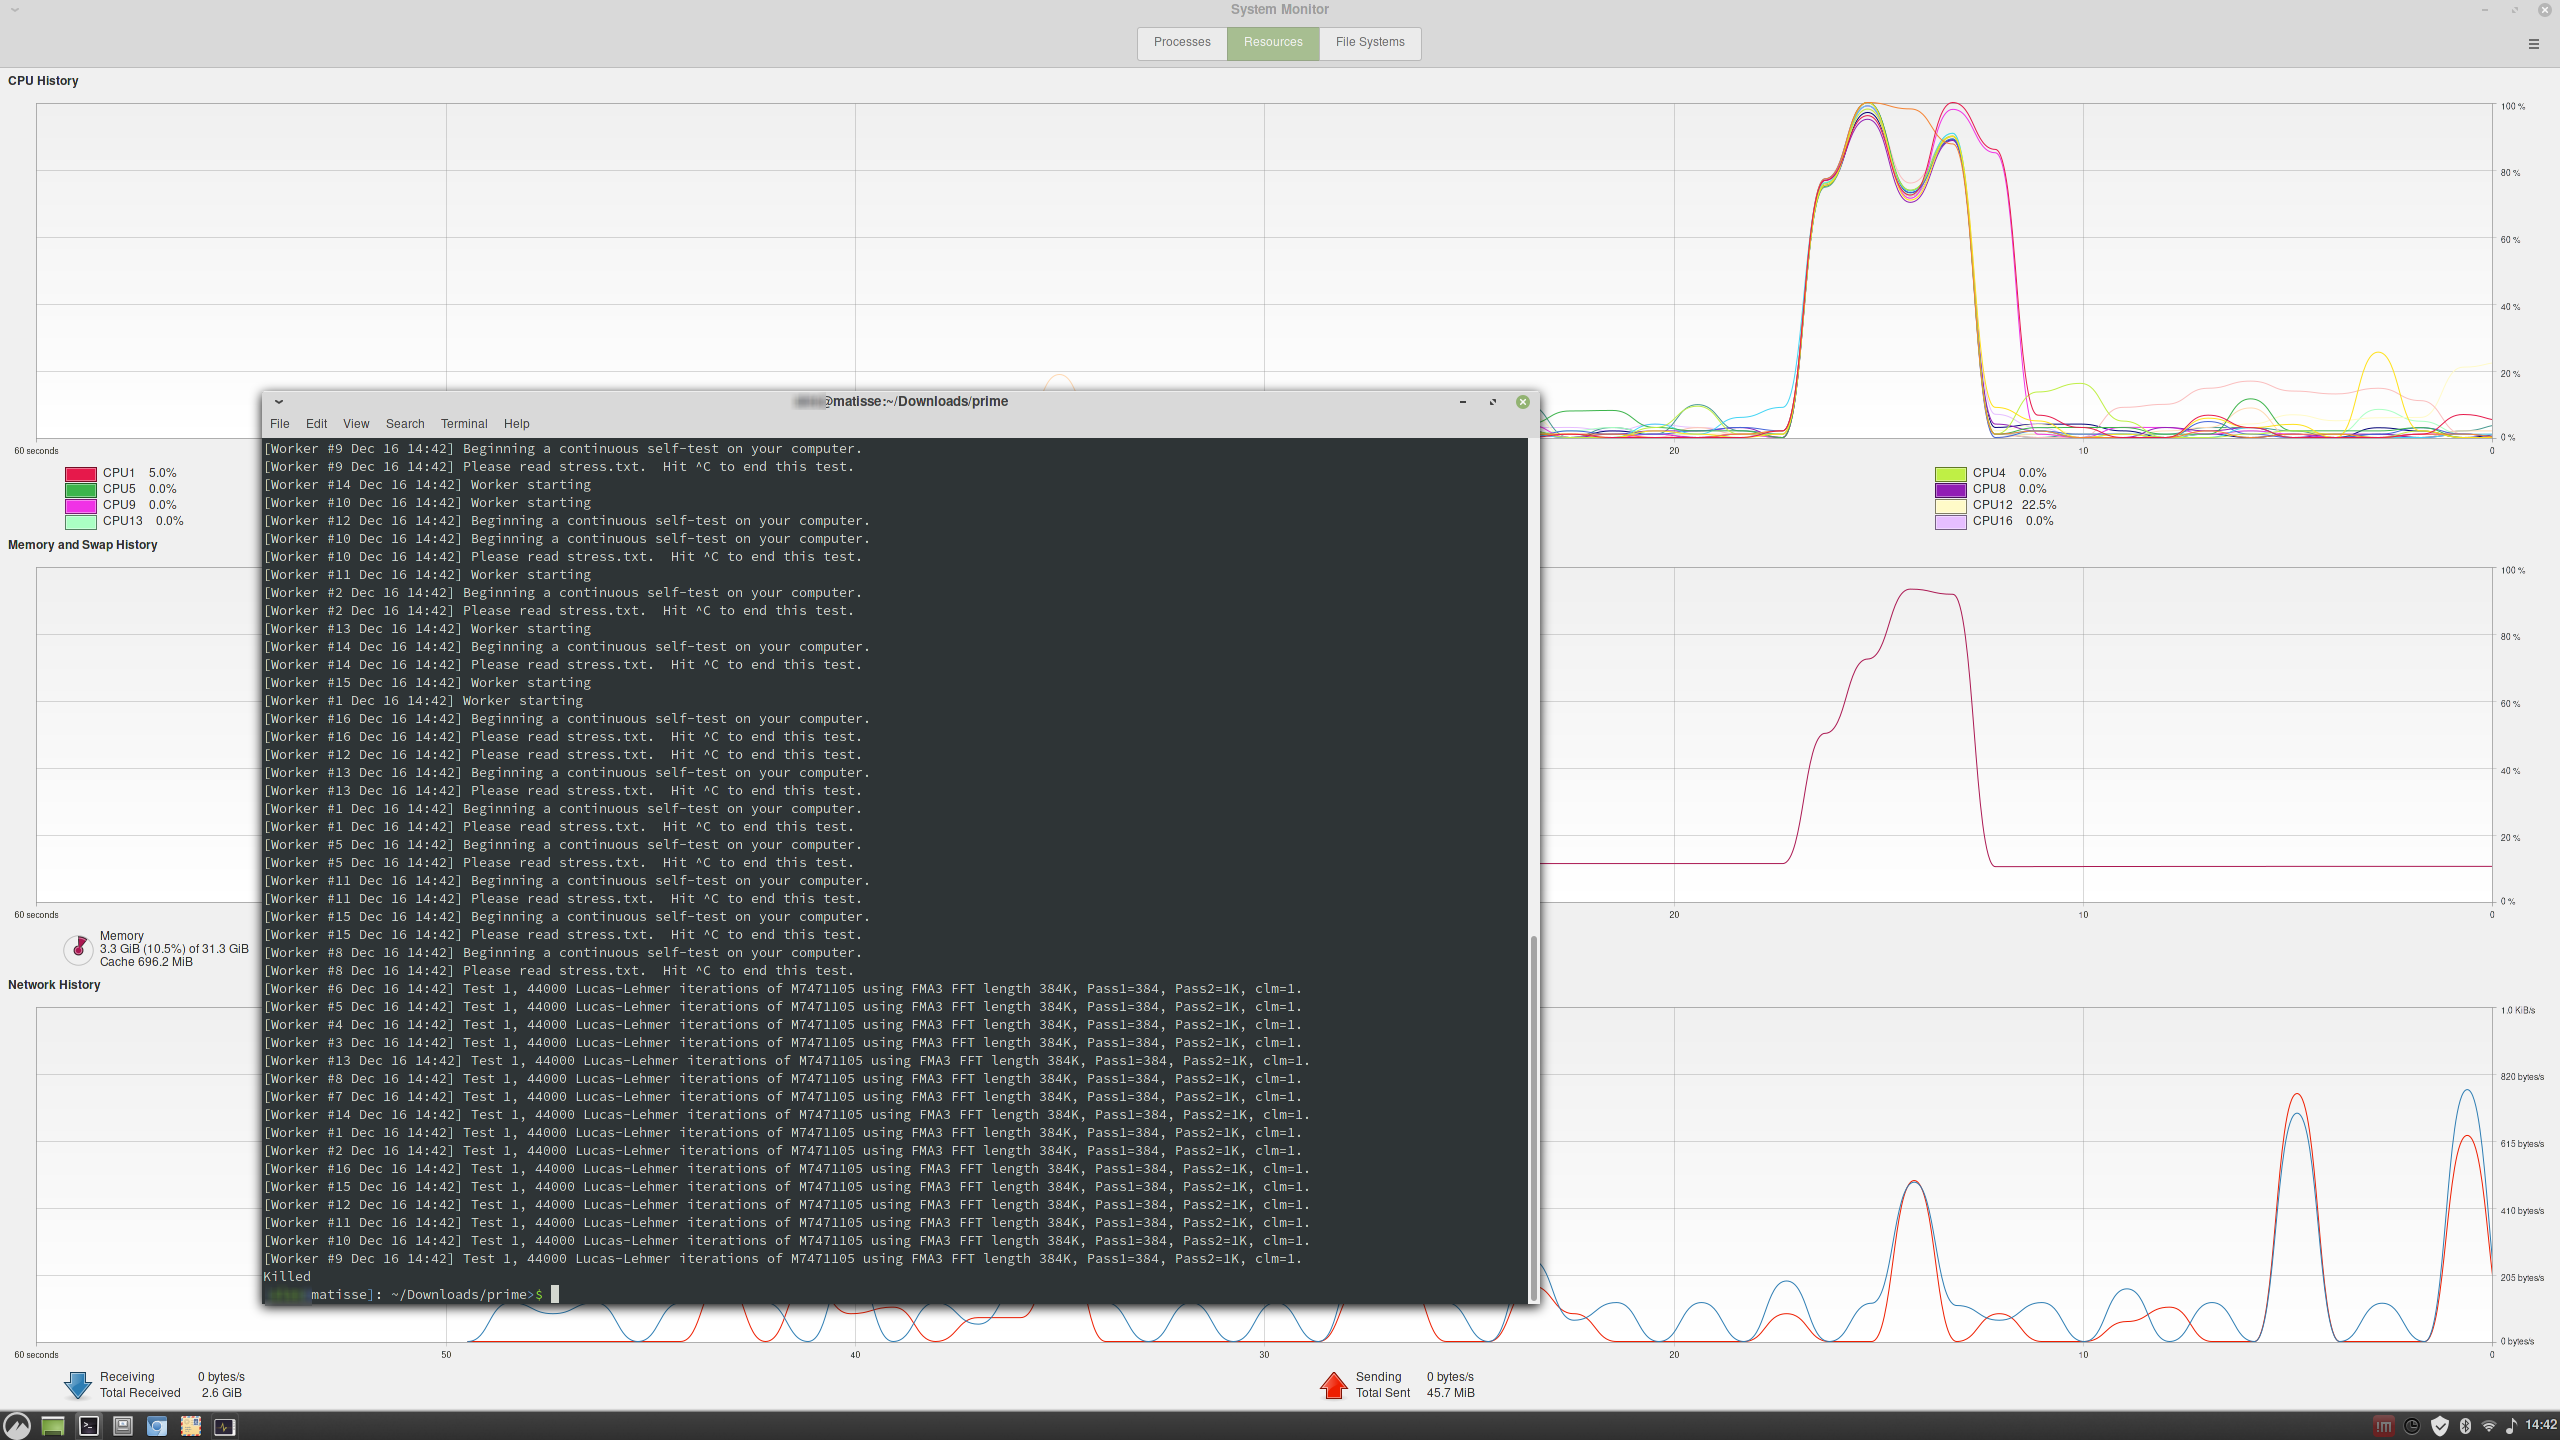
Task: Click the CPU1 red color swatch
Action: 81,474
